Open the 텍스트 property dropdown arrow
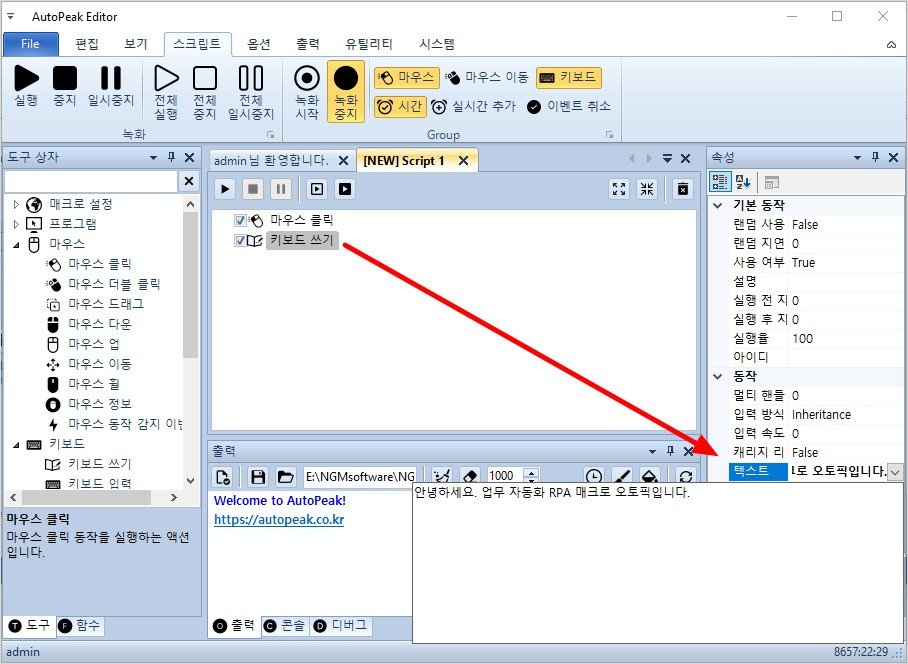Image resolution: width=908 pixels, height=664 pixels. coord(895,472)
